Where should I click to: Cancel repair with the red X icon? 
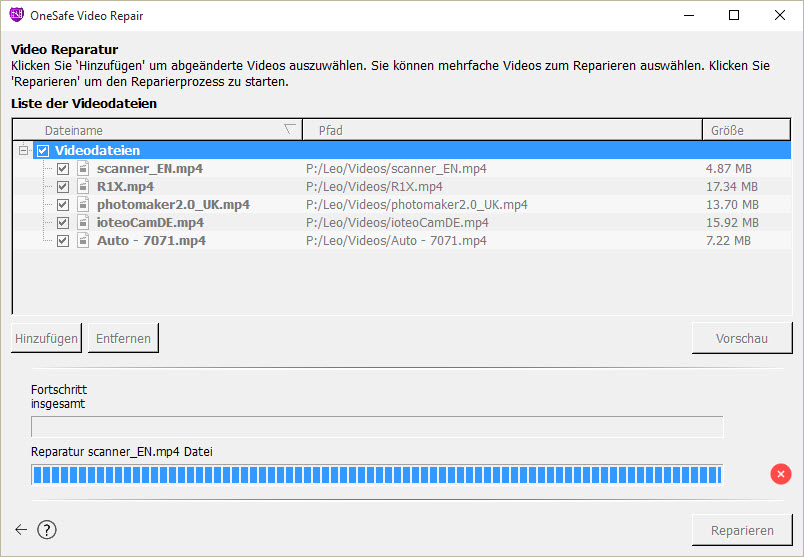pyautogui.click(x=780, y=474)
